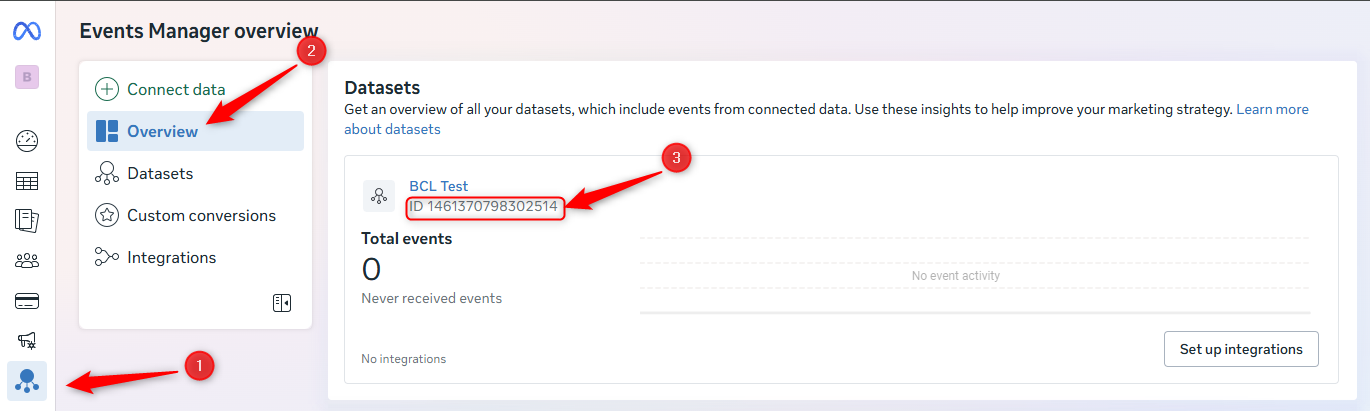Screen dimensions: 1370x411
Task: Select Overview in navigation menu
Action: [x=162, y=131]
